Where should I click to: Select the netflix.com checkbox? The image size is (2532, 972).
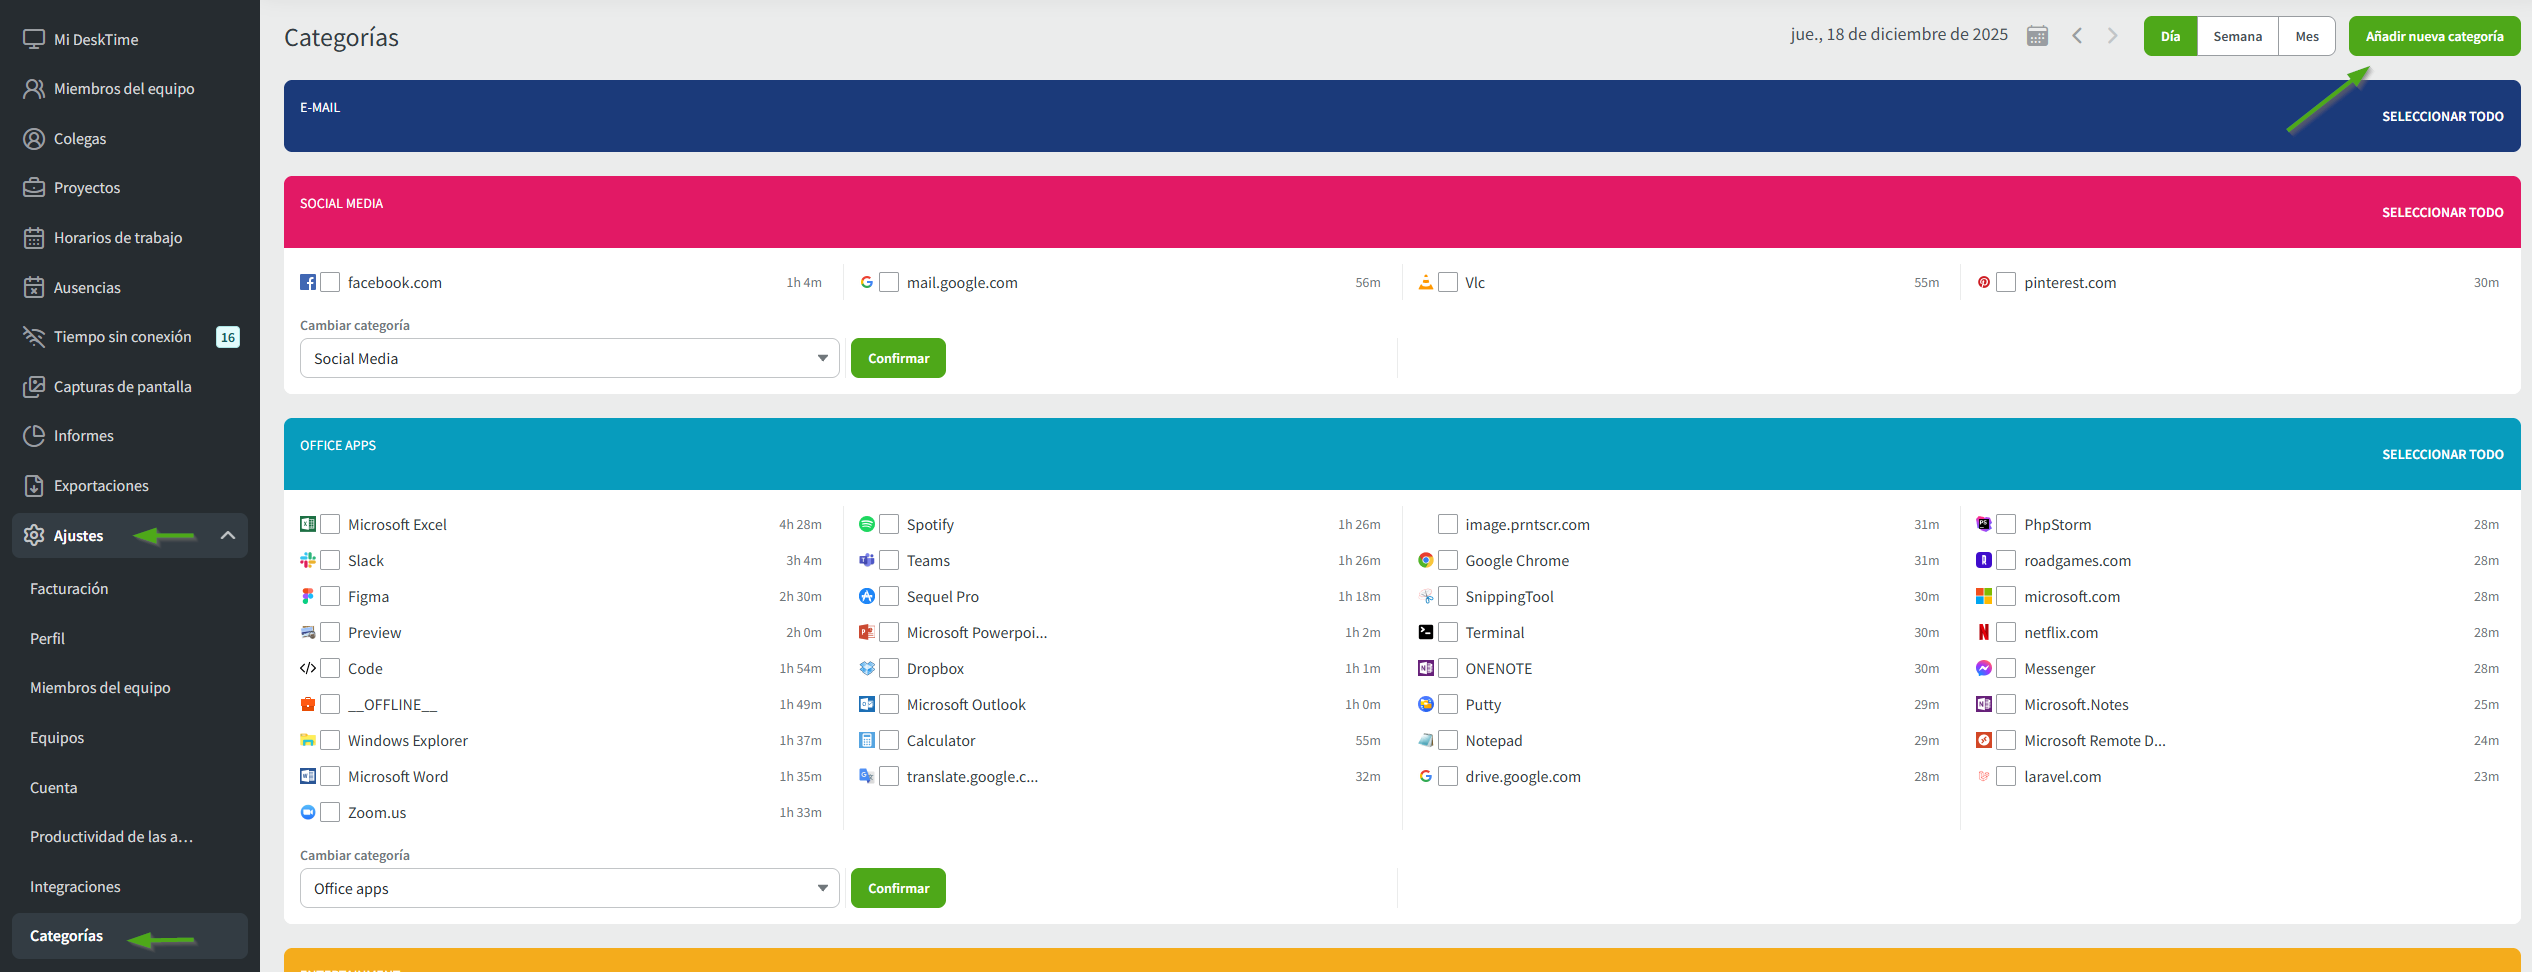point(2006,632)
